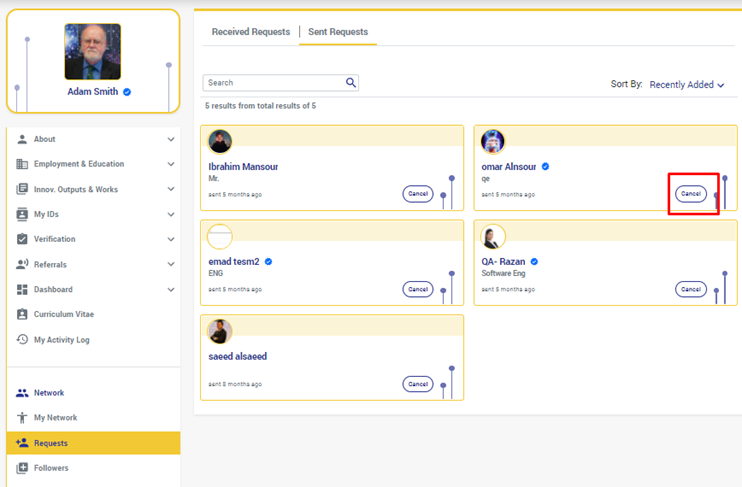
Task: Expand the Innov. Outputs & Works chevron
Action: coord(170,190)
